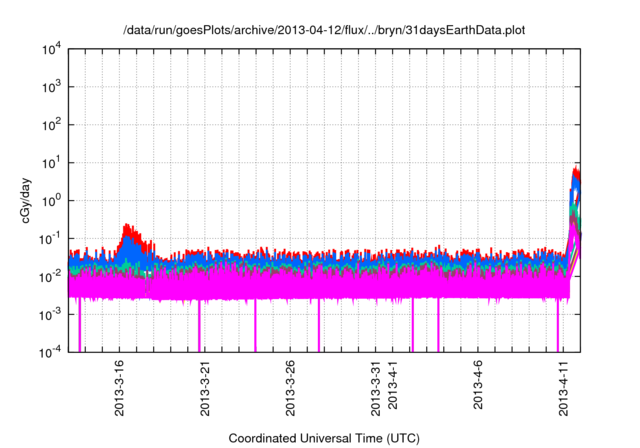Screen dimensions: 640x448
Task: Click the 10^3 y-axis tick label
Action: point(51,87)
